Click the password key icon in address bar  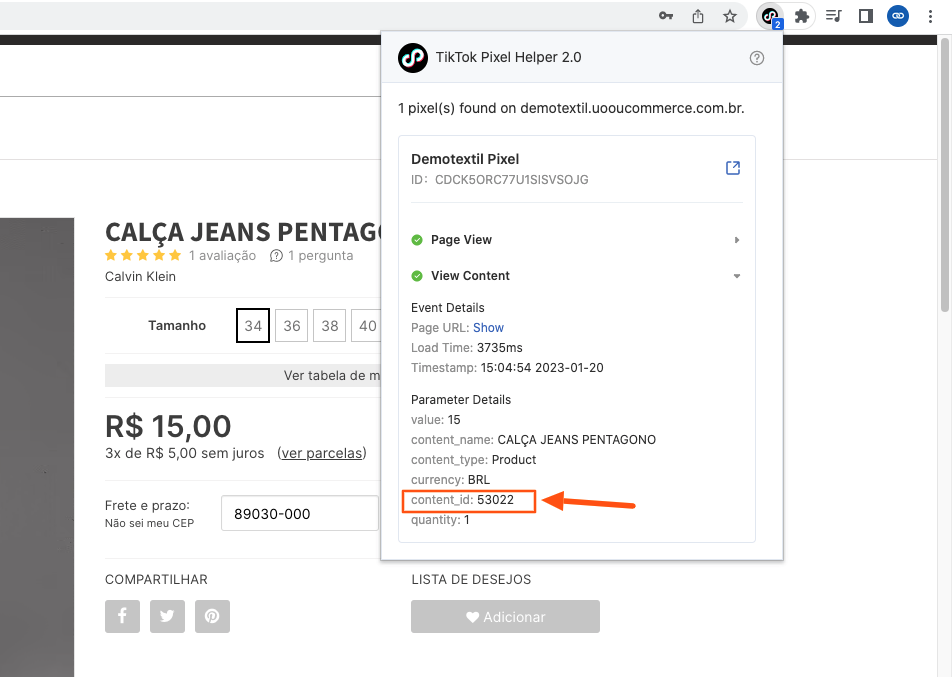point(666,16)
